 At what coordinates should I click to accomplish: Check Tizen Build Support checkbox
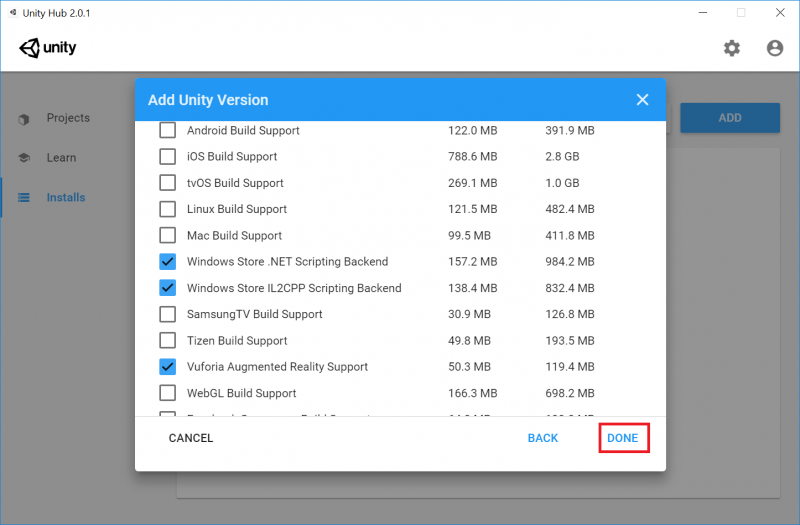click(x=167, y=340)
